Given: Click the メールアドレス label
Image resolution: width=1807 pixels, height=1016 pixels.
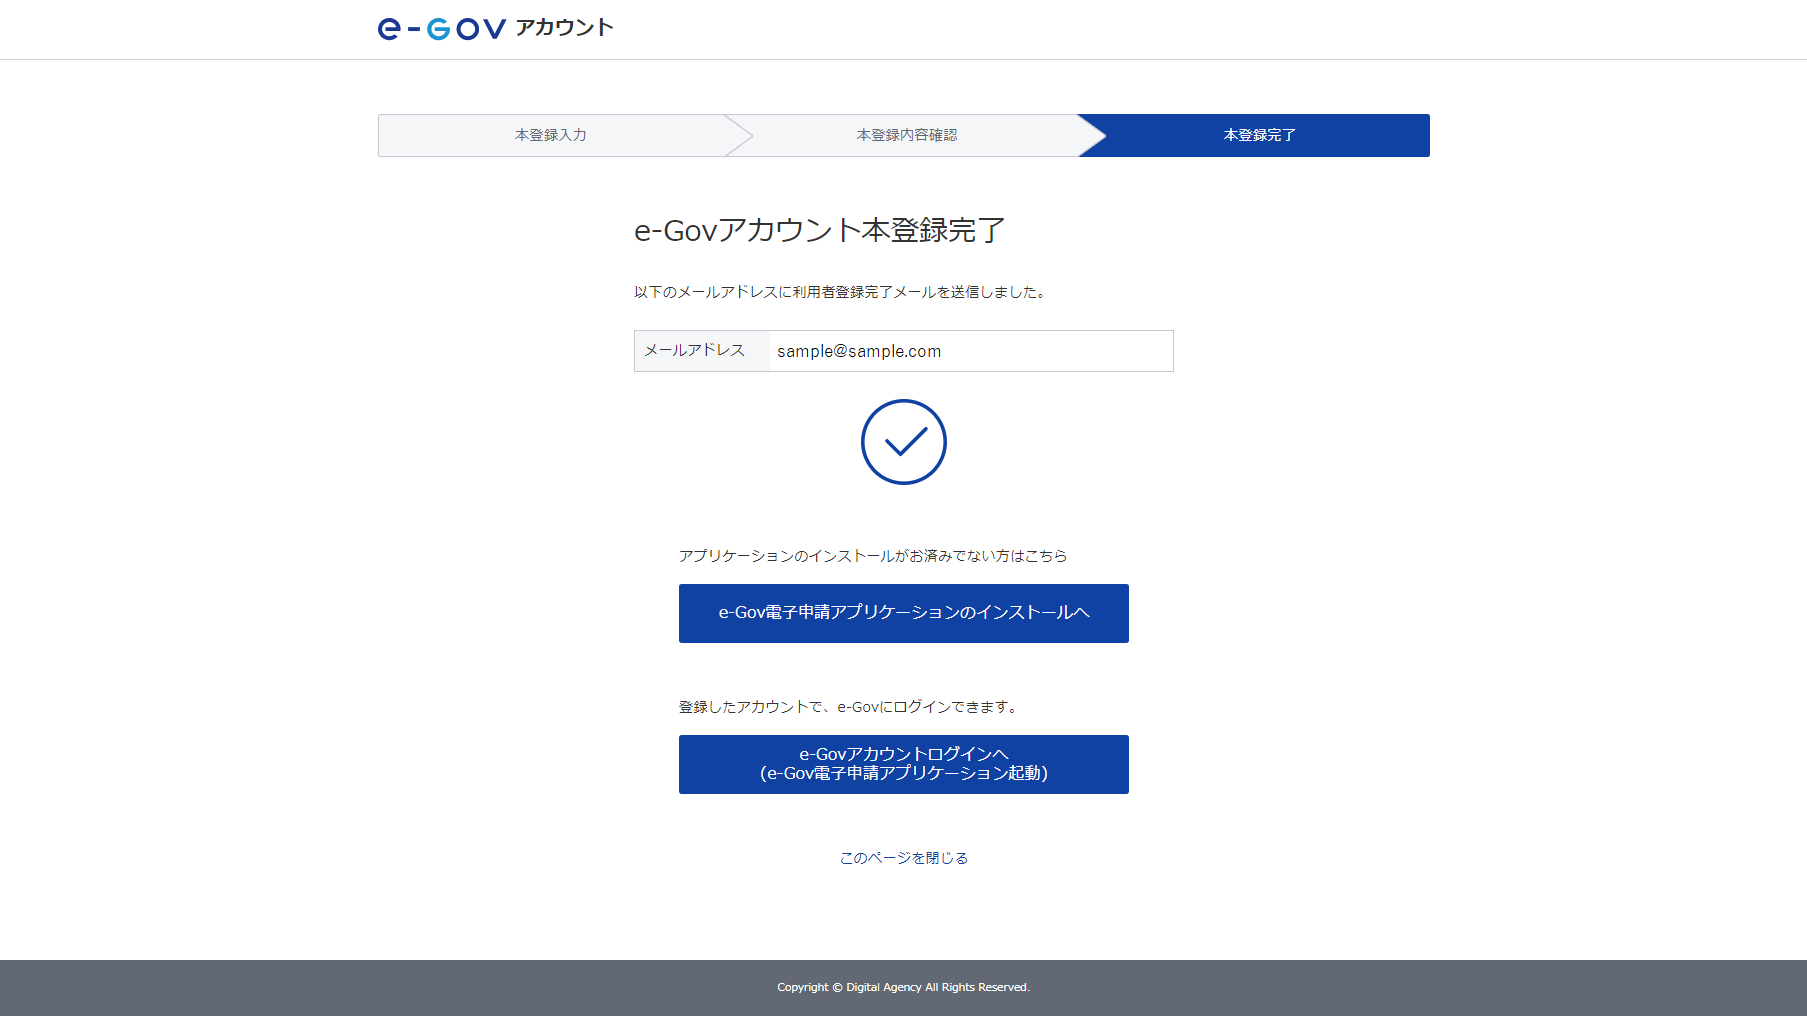Looking at the screenshot, I should [x=695, y=350].
